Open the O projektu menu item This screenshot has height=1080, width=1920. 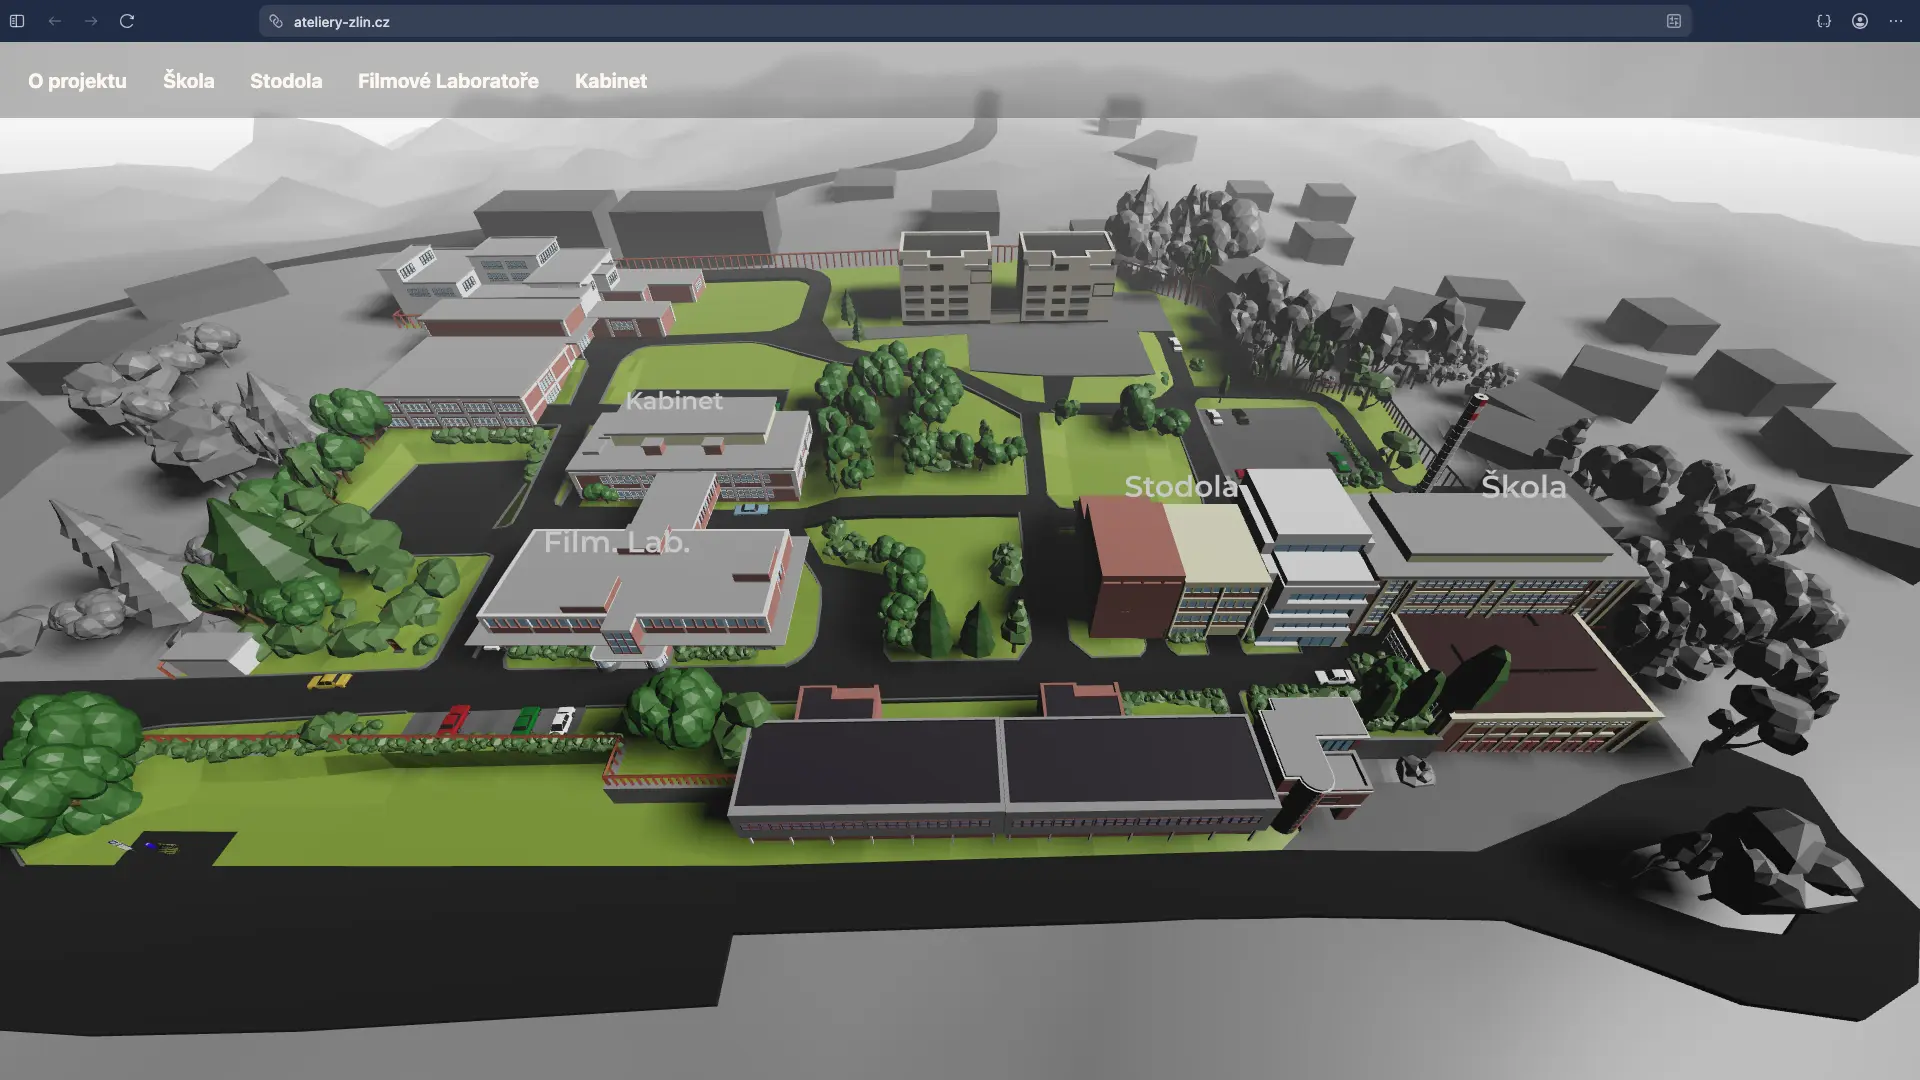click(77, 81)
